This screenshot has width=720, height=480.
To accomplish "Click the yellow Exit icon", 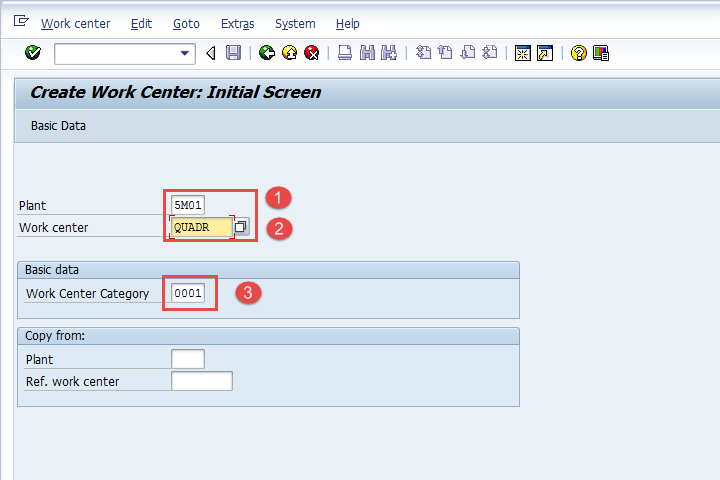I will (289, 53).
